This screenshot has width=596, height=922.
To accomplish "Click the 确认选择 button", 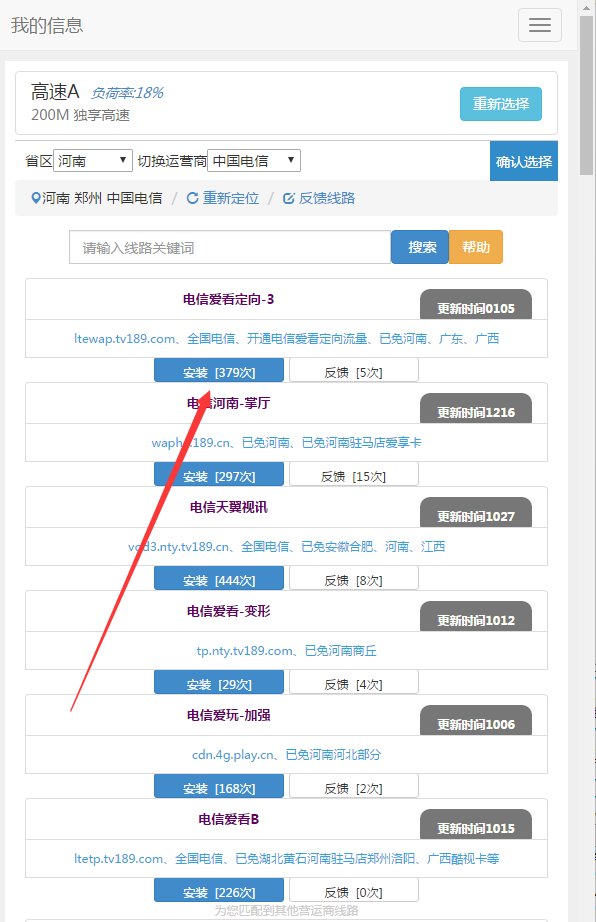I will (524, 161).
